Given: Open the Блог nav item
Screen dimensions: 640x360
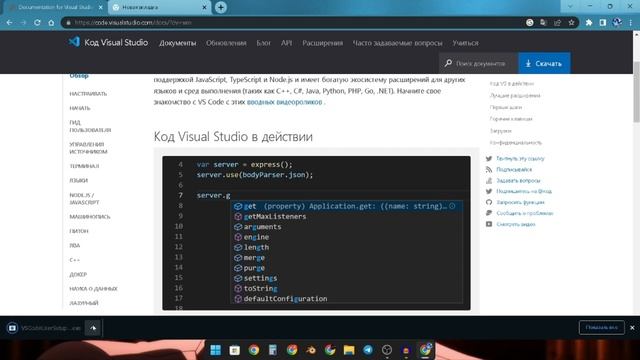Looking at the screenshot, I should (264, 43).
